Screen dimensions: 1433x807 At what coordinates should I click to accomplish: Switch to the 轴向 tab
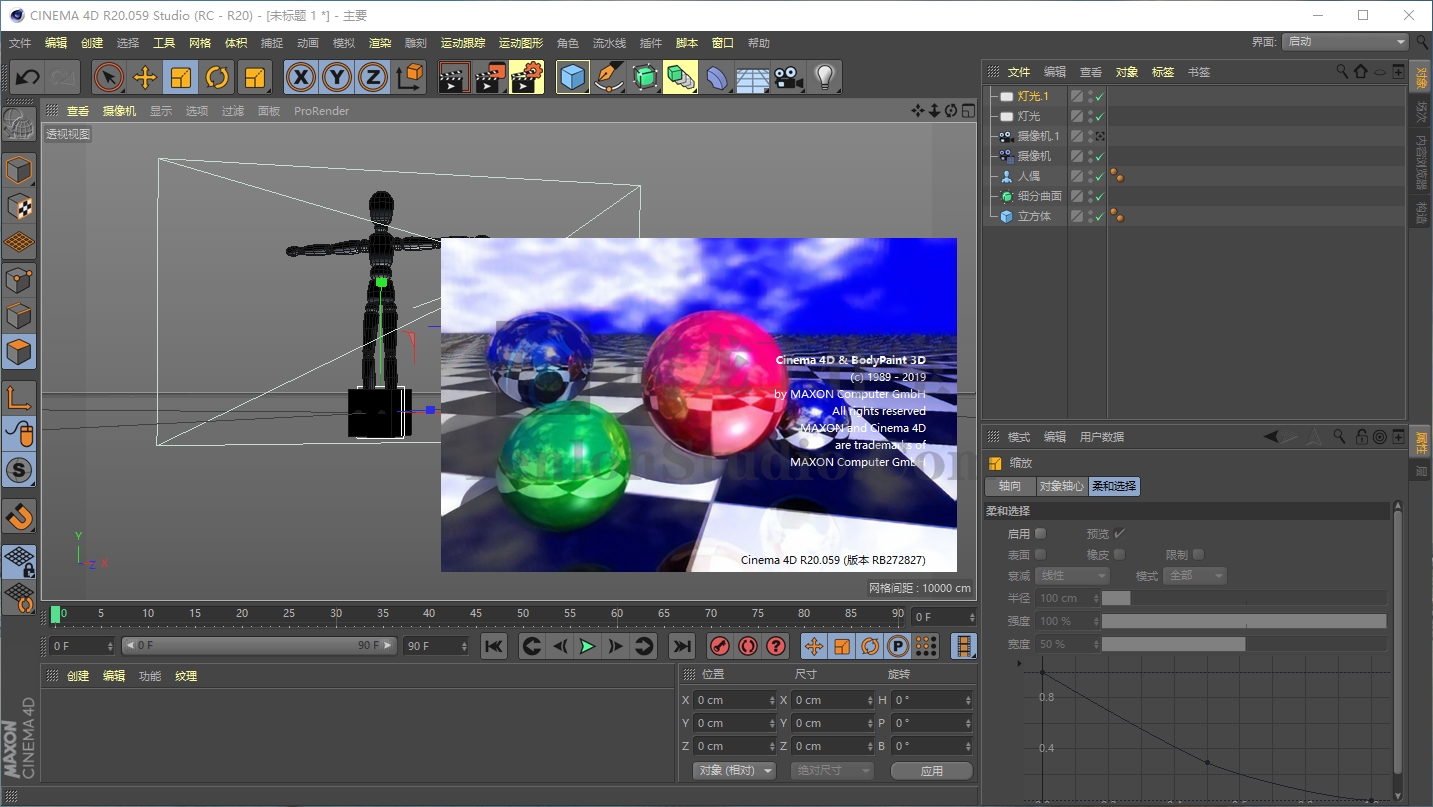[x=1010, y=486]
